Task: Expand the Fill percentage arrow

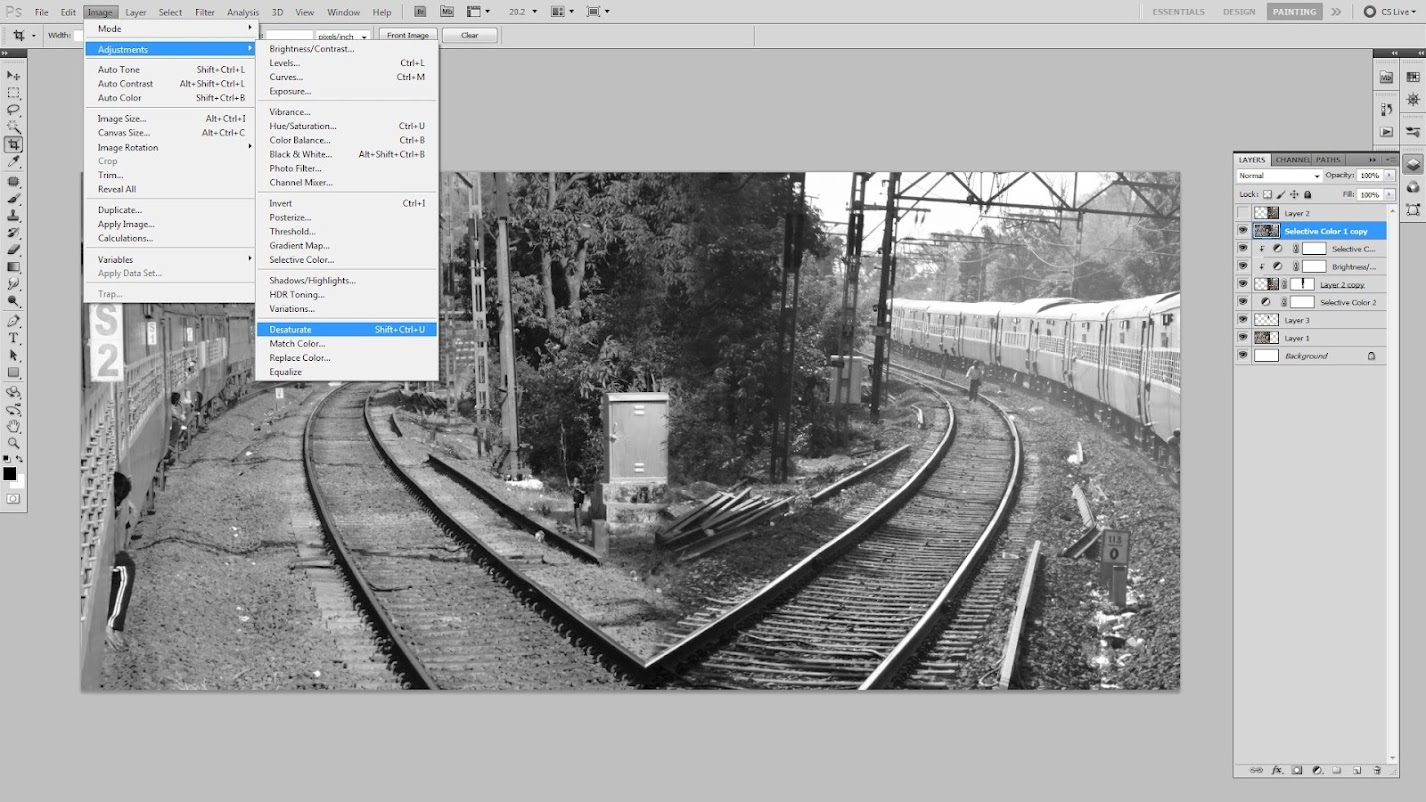Action: (1389, 195)
